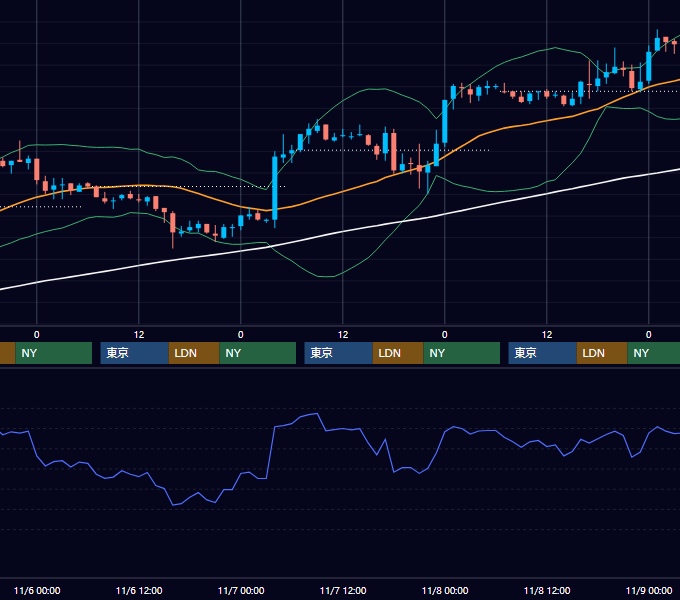Click the 11/6 12:00 date label

coord(139,590)
